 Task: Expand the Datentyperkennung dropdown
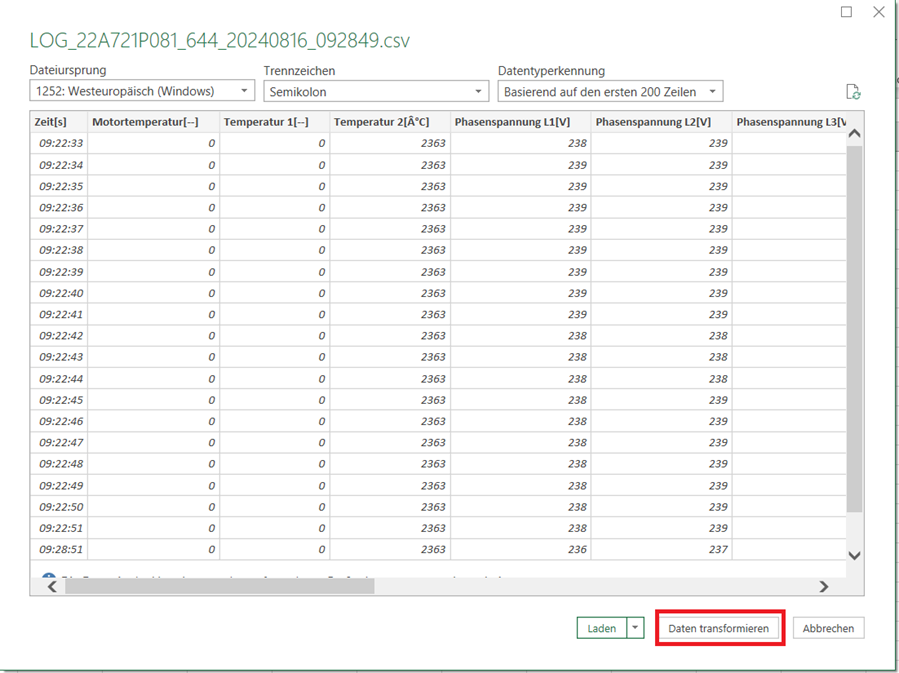coord(610,92)
